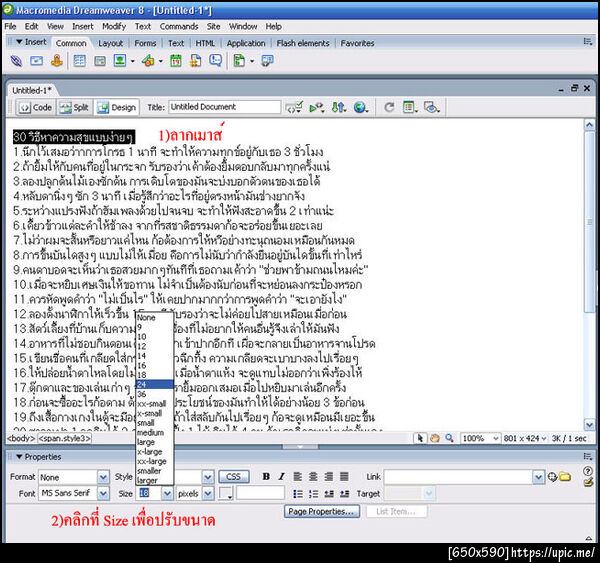Toggle Unordered List
This screenshot has width=600, height=563.
click(x=298, y=494)
